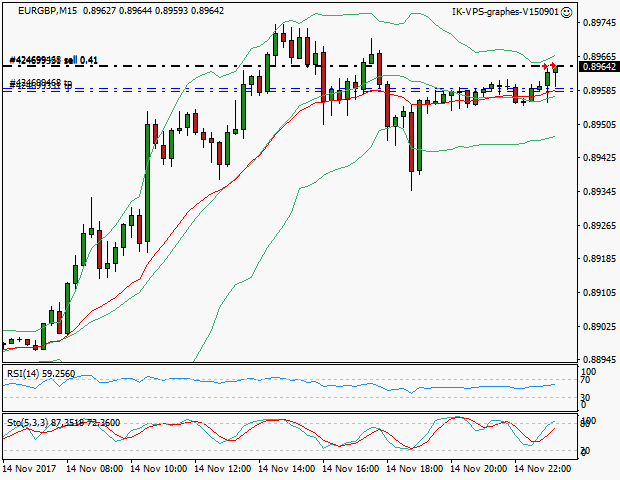The width and height of the screenshot is (620, 480).
Task: Click the 0.89105 price scale value
Action: point(599,293)
